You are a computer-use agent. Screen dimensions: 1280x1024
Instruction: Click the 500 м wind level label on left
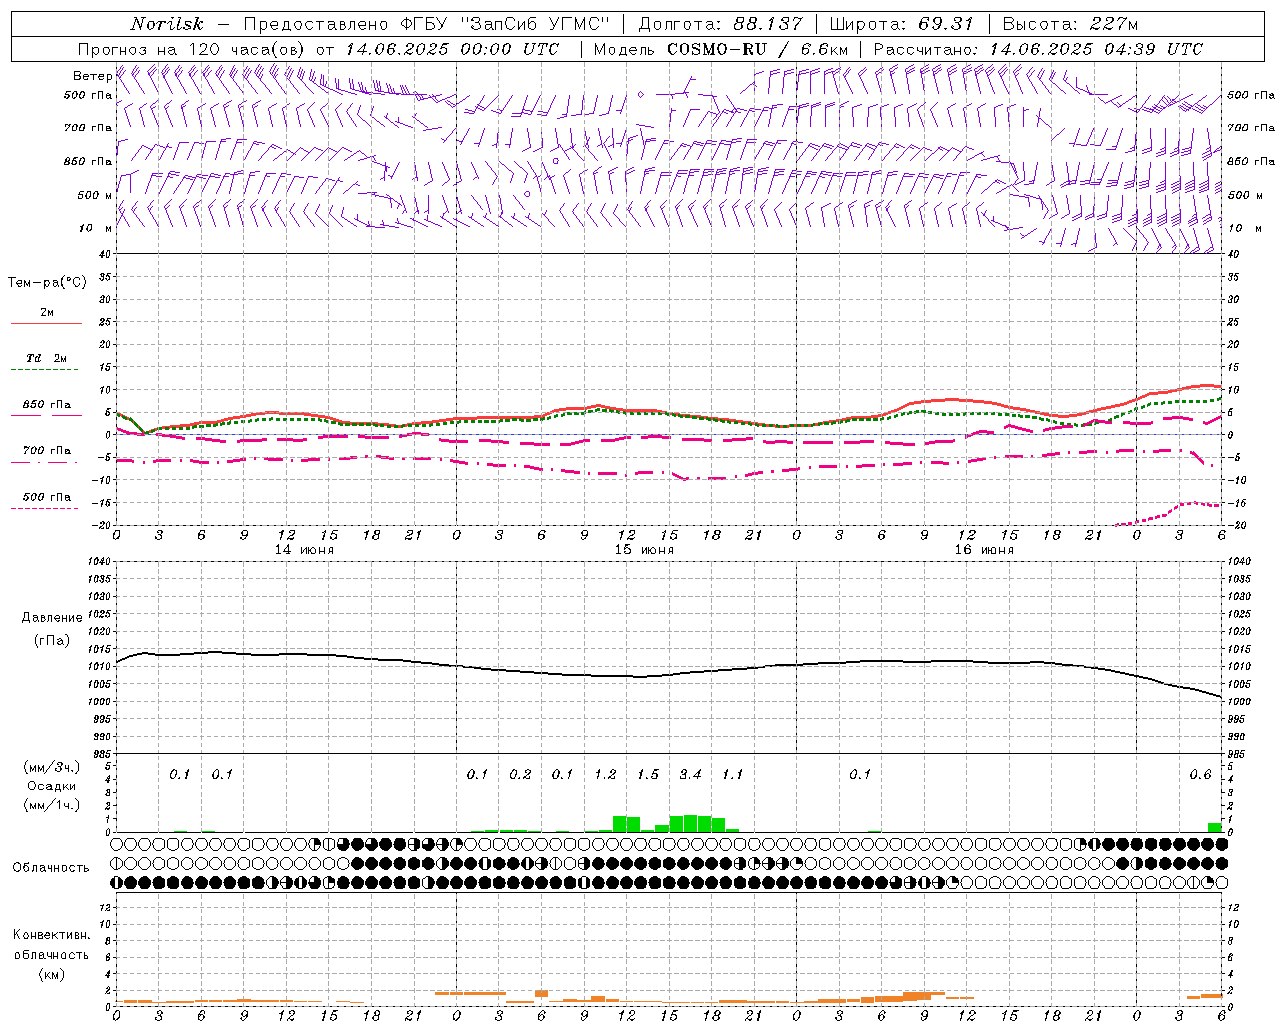pos(95,195)
